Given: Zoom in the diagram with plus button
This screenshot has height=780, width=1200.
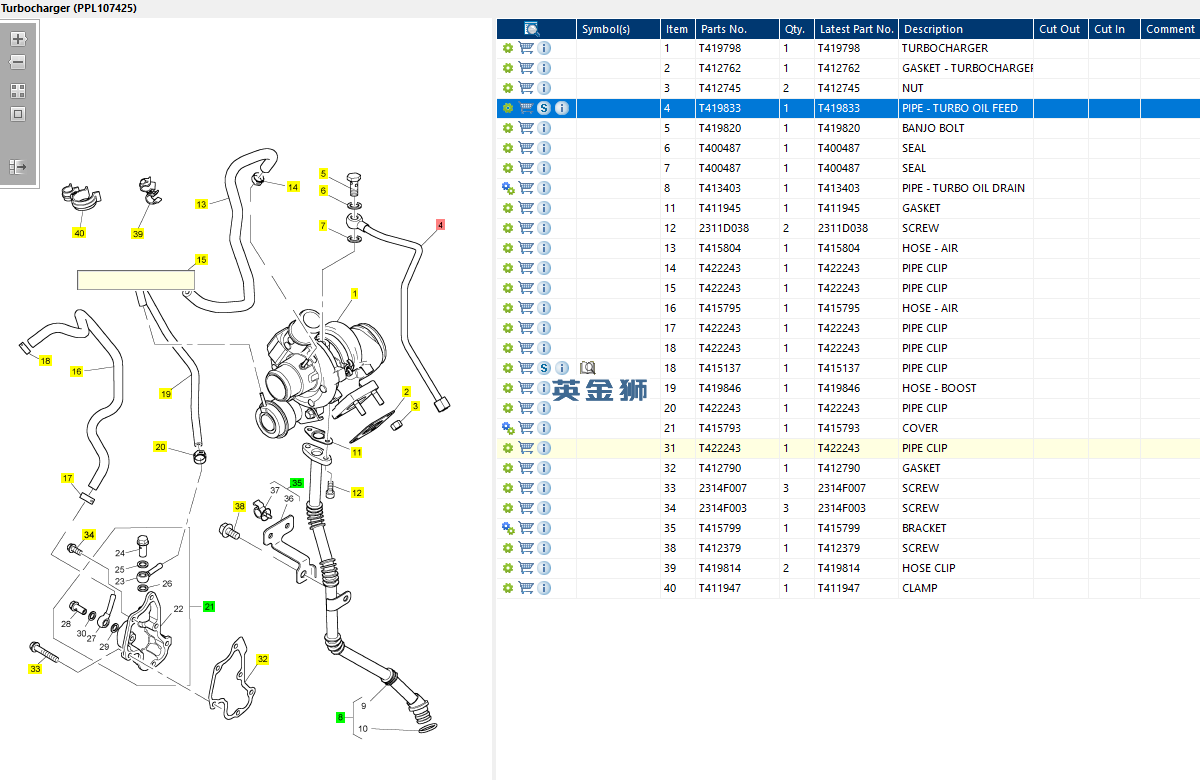Looking at the screenshot, I should point(18,39).
